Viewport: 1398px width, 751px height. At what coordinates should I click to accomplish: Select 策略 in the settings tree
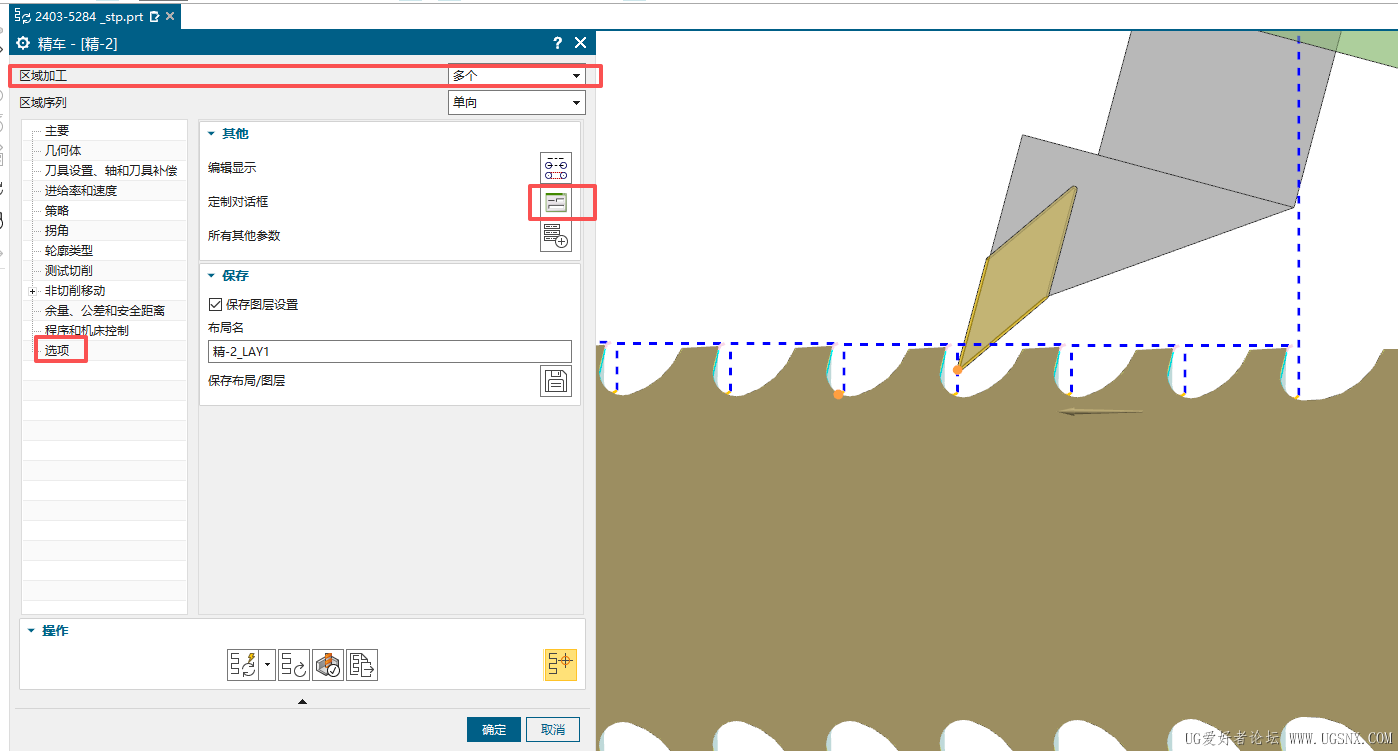coord(57,211)
